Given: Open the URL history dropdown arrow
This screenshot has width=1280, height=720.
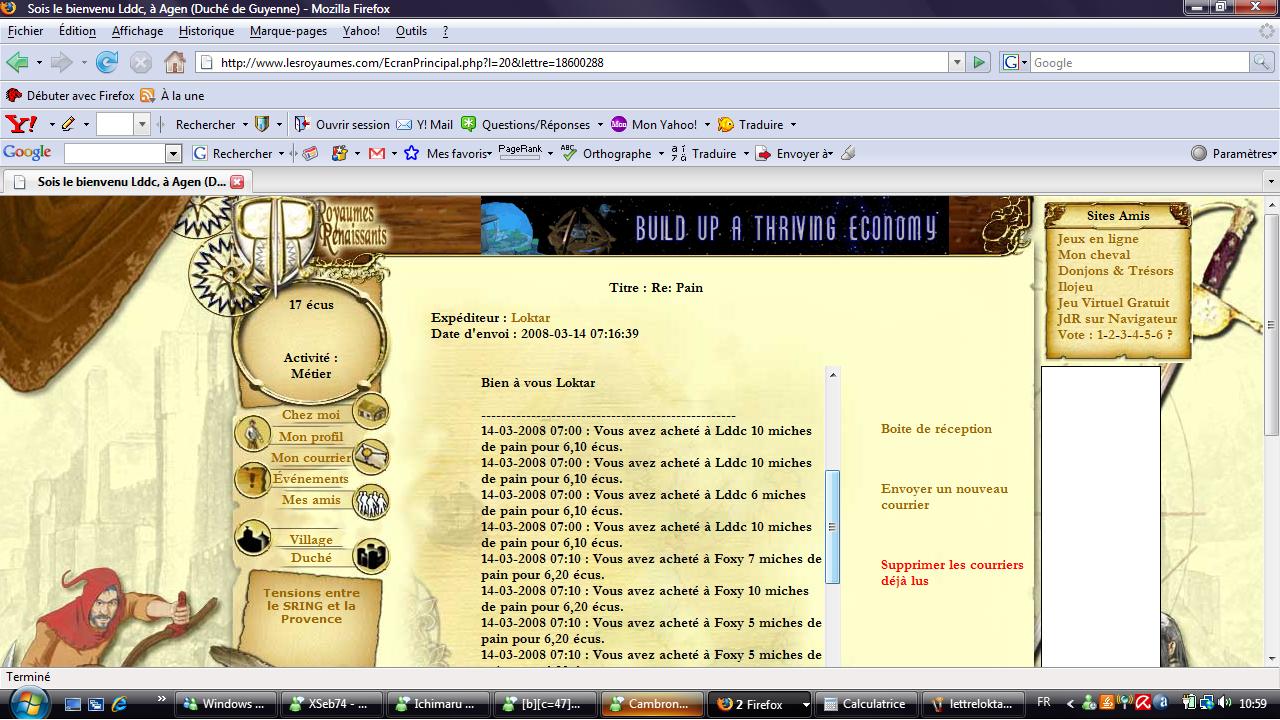Looking at the screenshot, I should (955, 62).
